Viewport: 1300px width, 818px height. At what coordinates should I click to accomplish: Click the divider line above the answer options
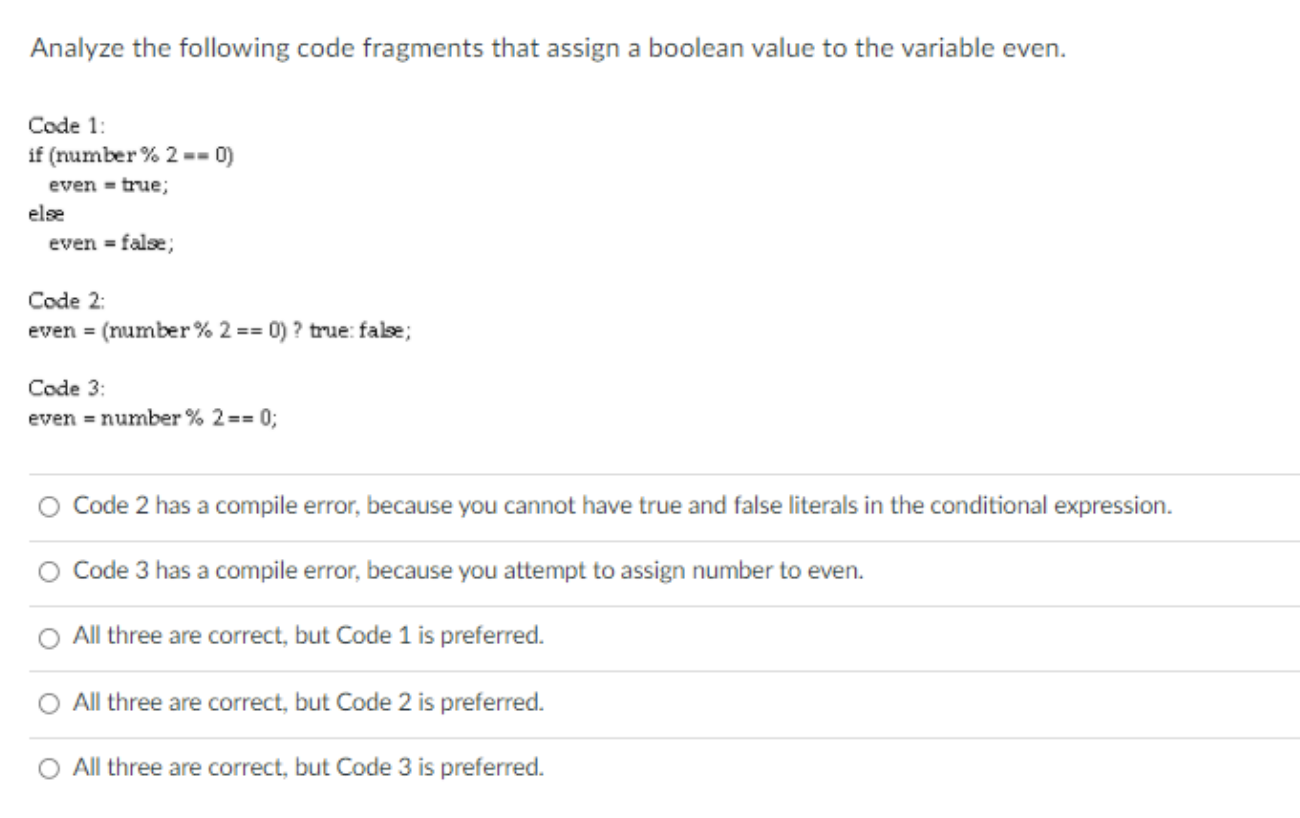650,475
